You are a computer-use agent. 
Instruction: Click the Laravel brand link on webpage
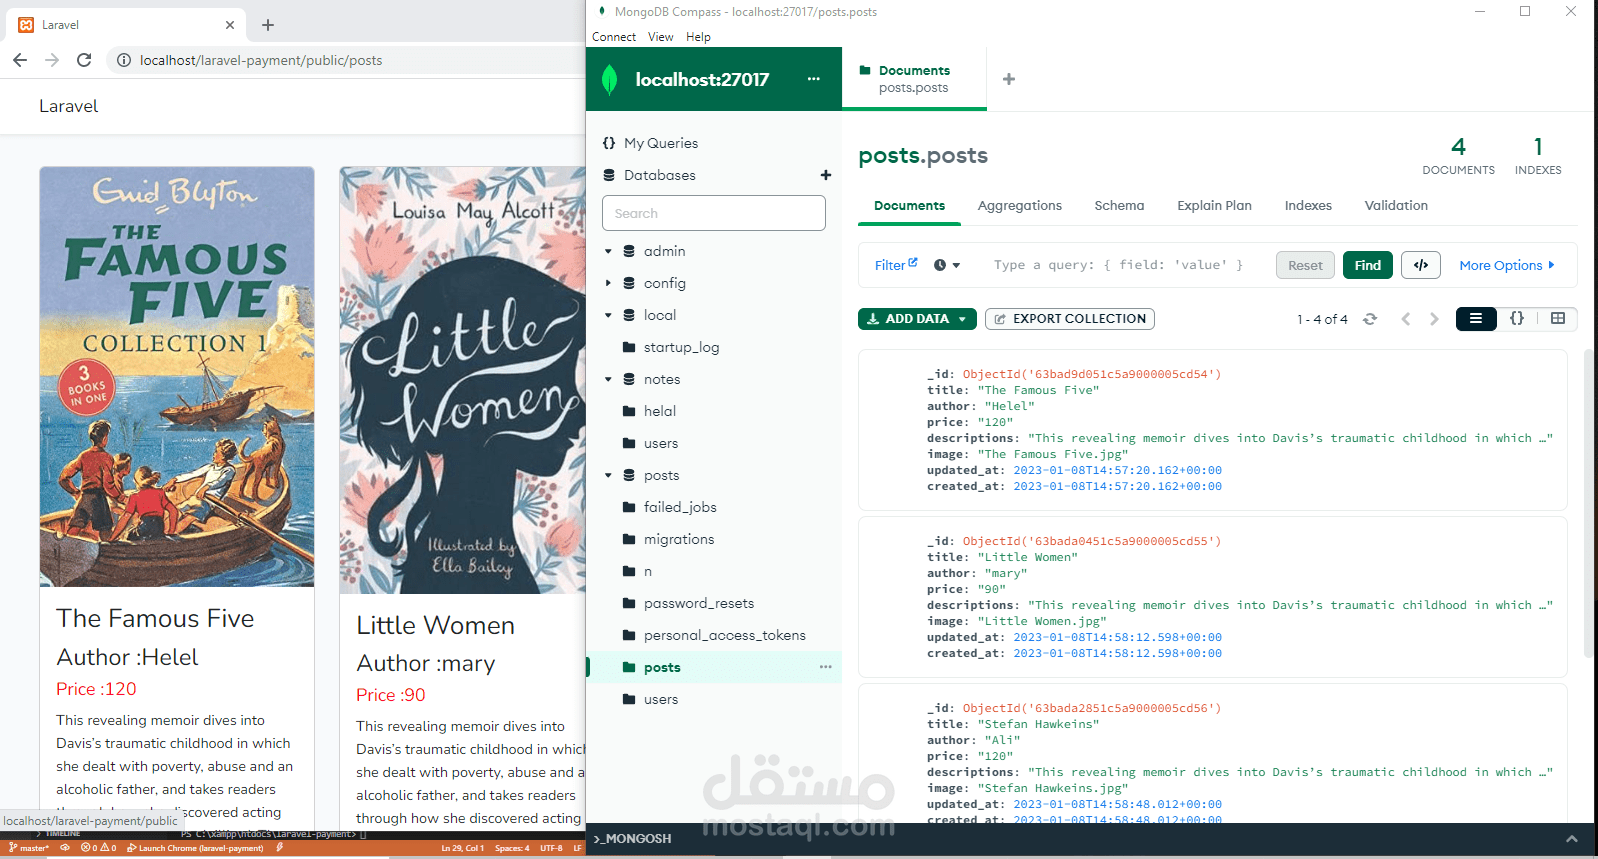click(x=69, y=106)
